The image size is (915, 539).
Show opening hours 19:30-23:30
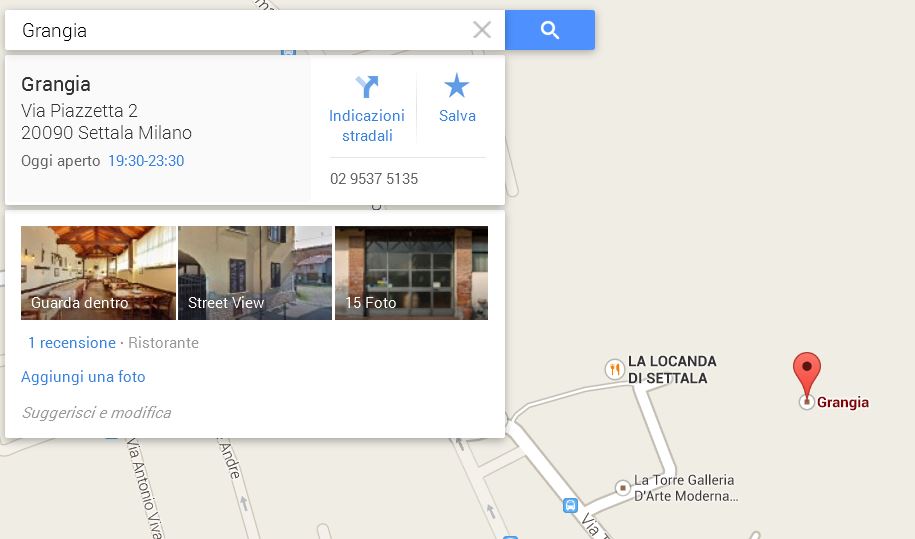[146, 161]
